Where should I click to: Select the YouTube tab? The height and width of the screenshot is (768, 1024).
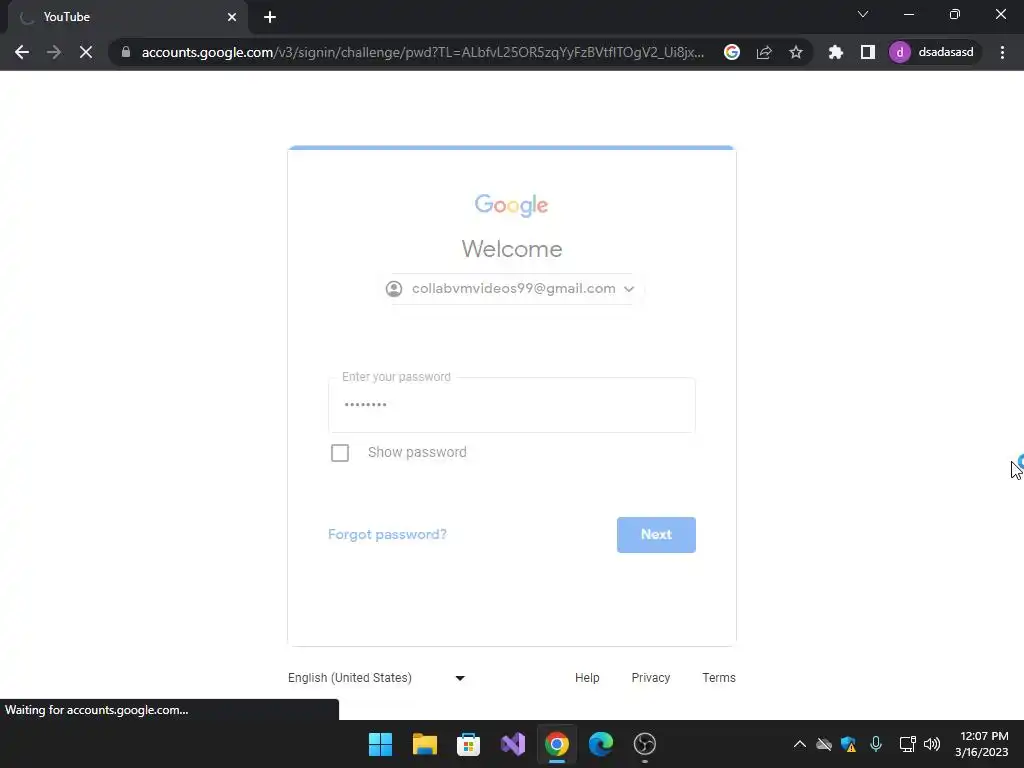point(127,17)
